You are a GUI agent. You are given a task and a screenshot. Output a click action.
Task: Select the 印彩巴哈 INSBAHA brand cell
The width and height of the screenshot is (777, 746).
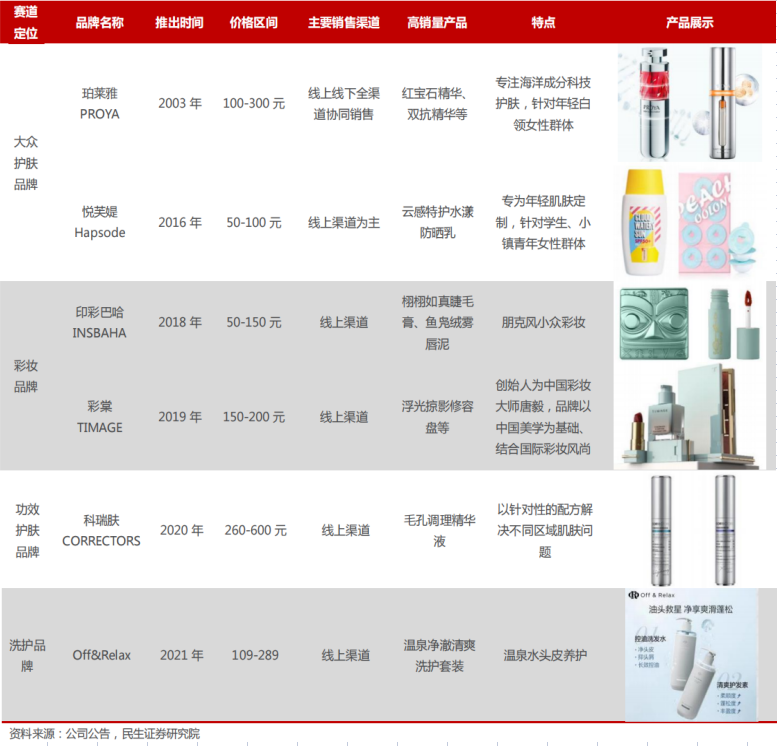click(x=100, y=322)
